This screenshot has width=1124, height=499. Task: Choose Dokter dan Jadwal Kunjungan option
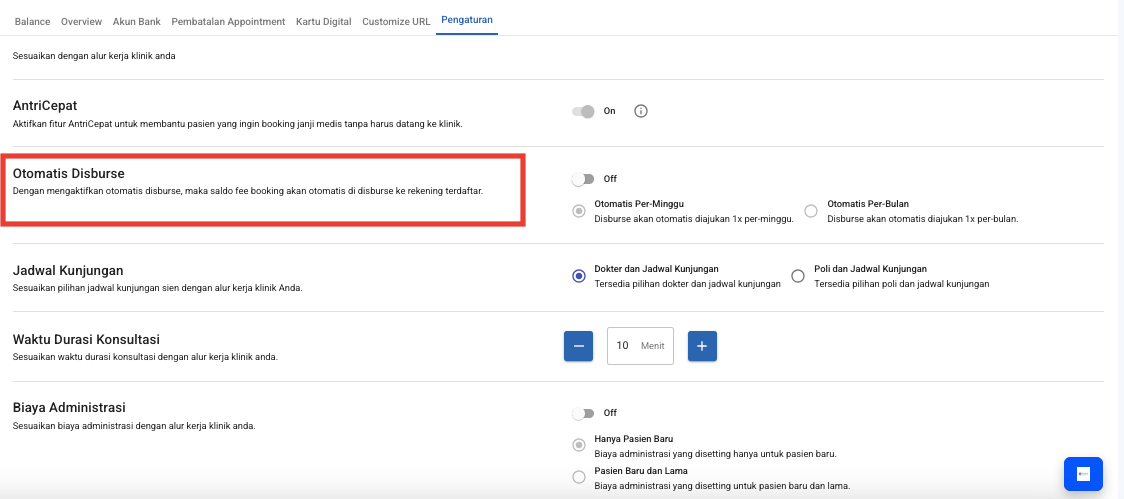point(579,276)
